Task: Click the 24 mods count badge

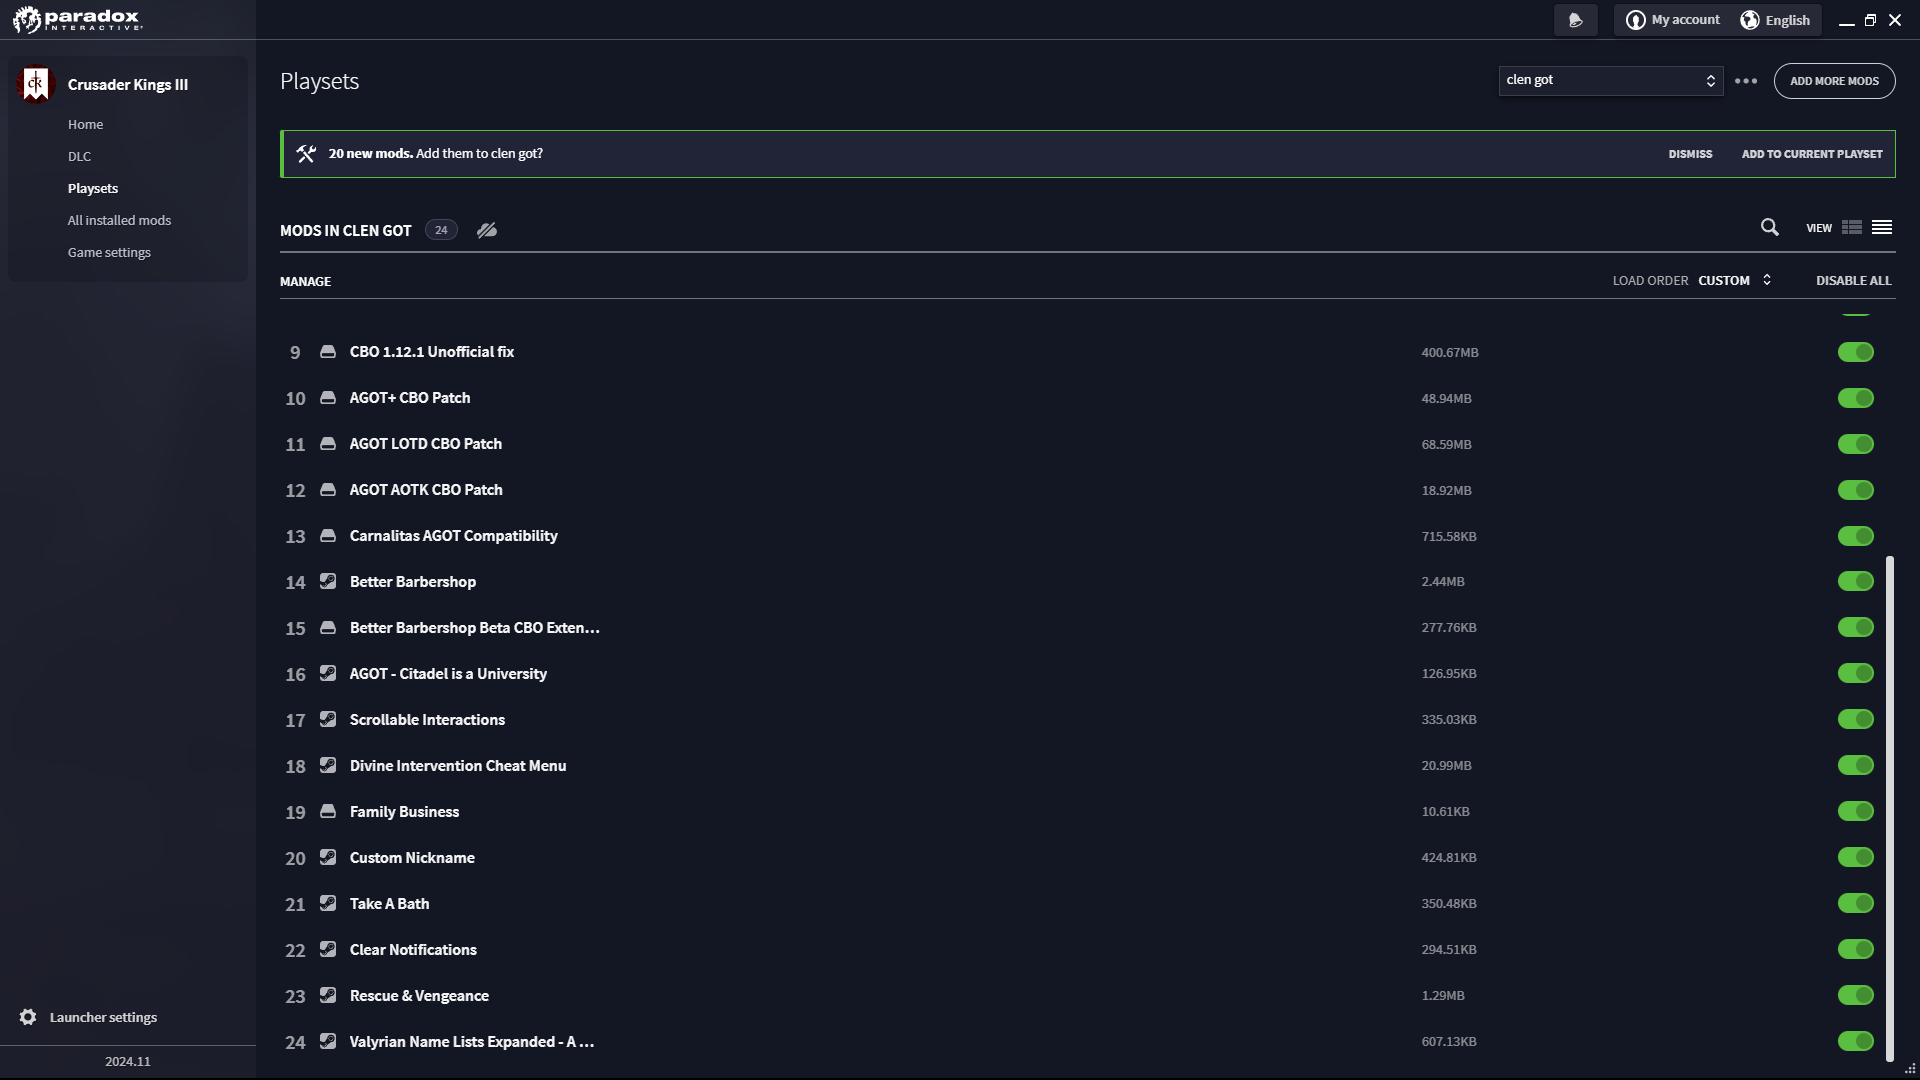Action: tap(441, 230)
